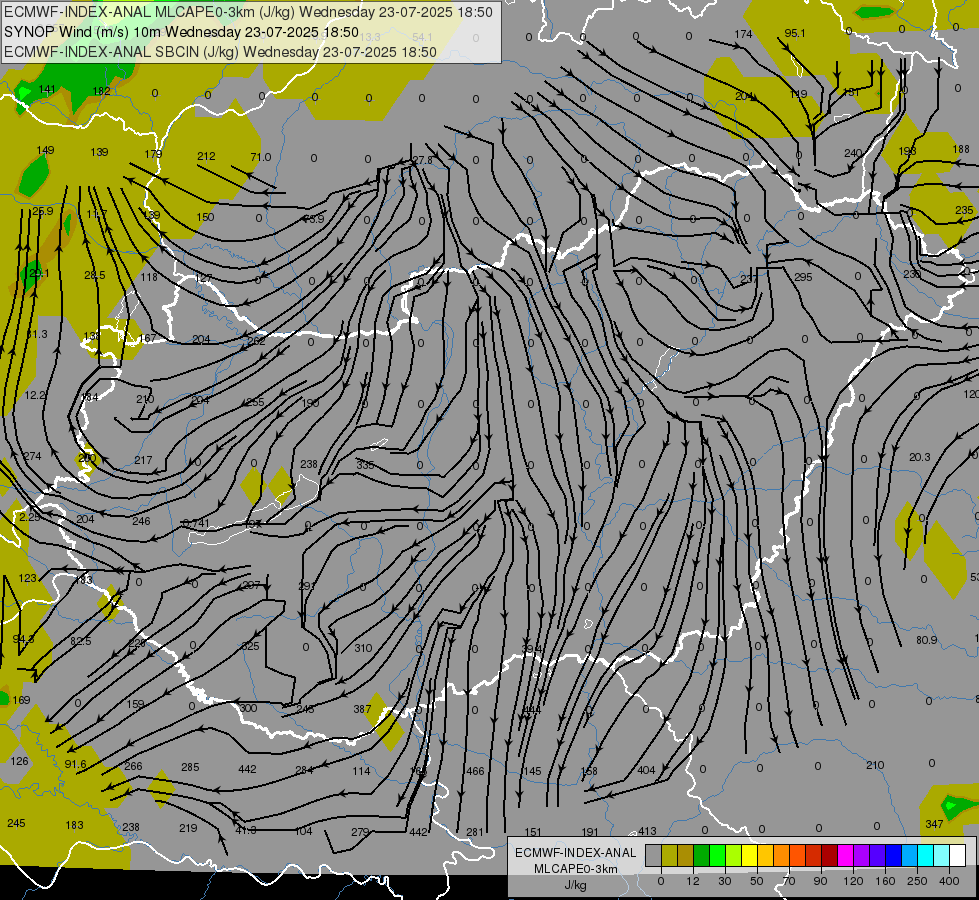This screenshot has width=979, height=900.
Task: Click the map value '95.1'
Action: pyautogui.click(x=795, y=34)
